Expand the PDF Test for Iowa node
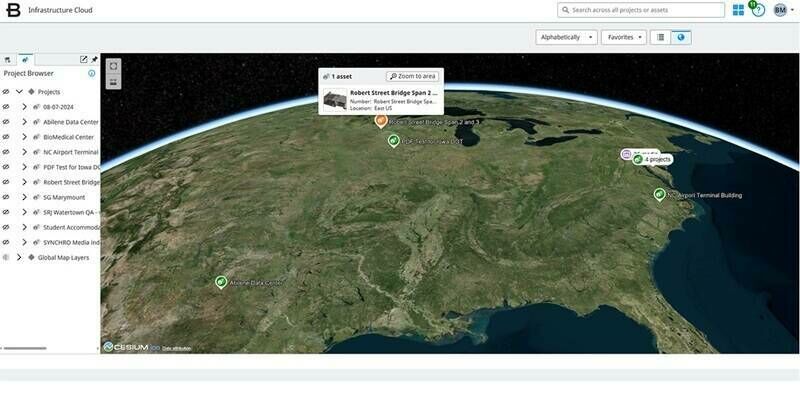Screen dimensions: 800x400 pyautogui.click(x=24, y=167)
